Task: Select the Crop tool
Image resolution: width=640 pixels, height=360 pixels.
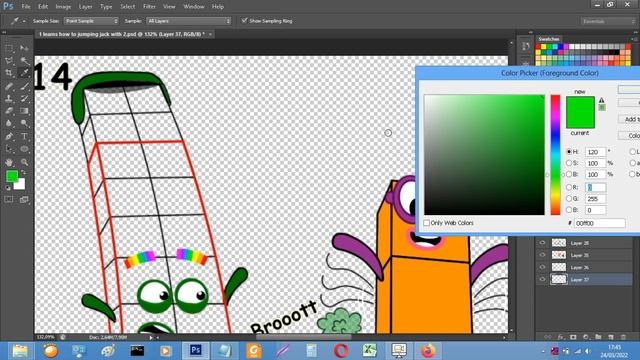Action: pyautogui.click(x=9, y=73)
